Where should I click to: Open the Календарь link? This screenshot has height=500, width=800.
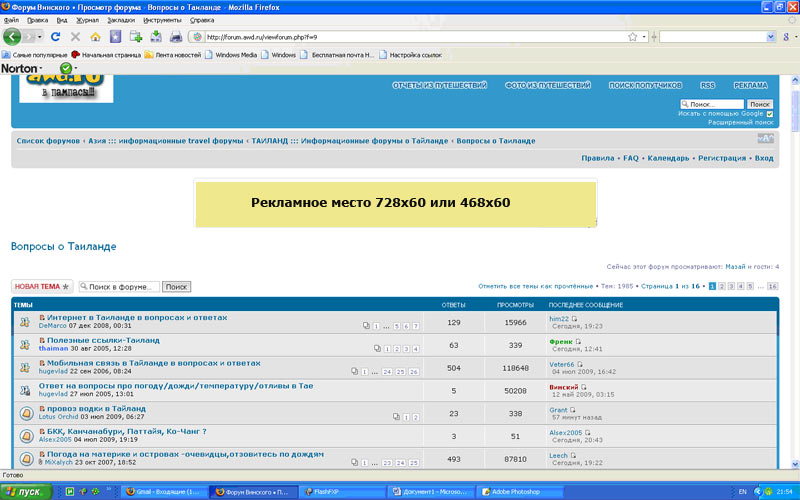point(668,158)
